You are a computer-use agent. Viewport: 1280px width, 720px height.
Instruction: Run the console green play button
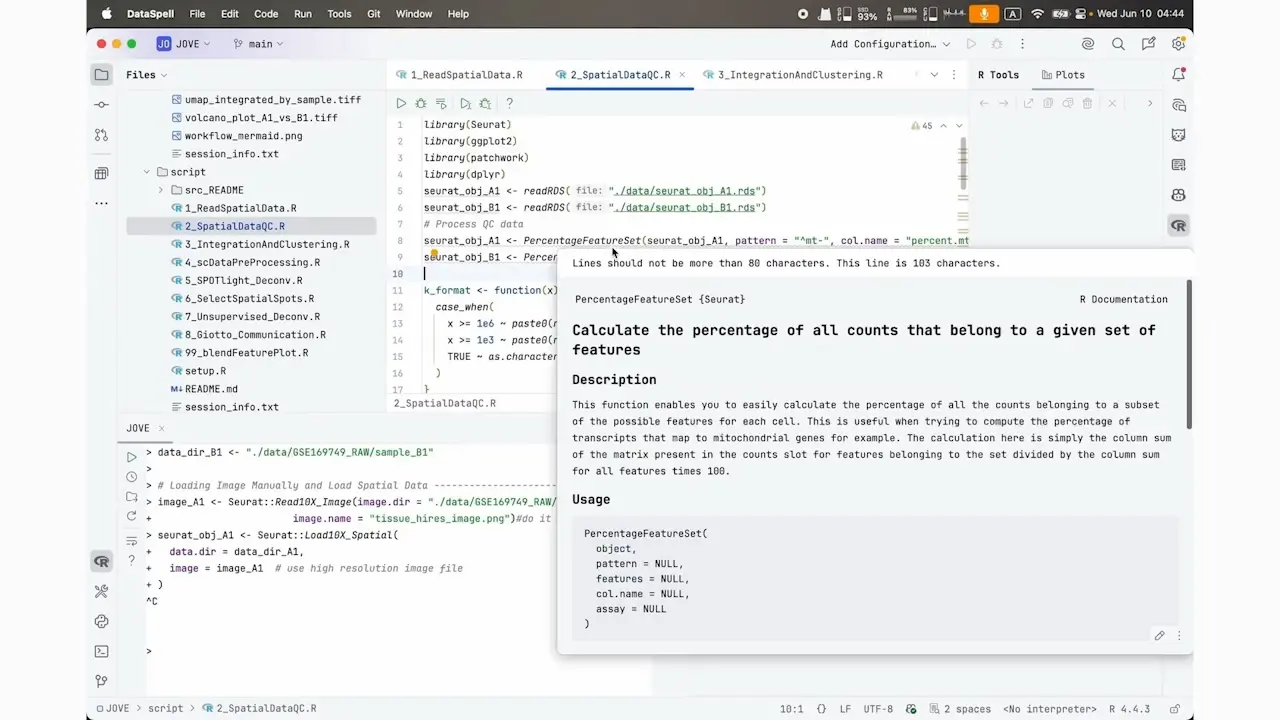pyautogui.click(x=131, y=457)
